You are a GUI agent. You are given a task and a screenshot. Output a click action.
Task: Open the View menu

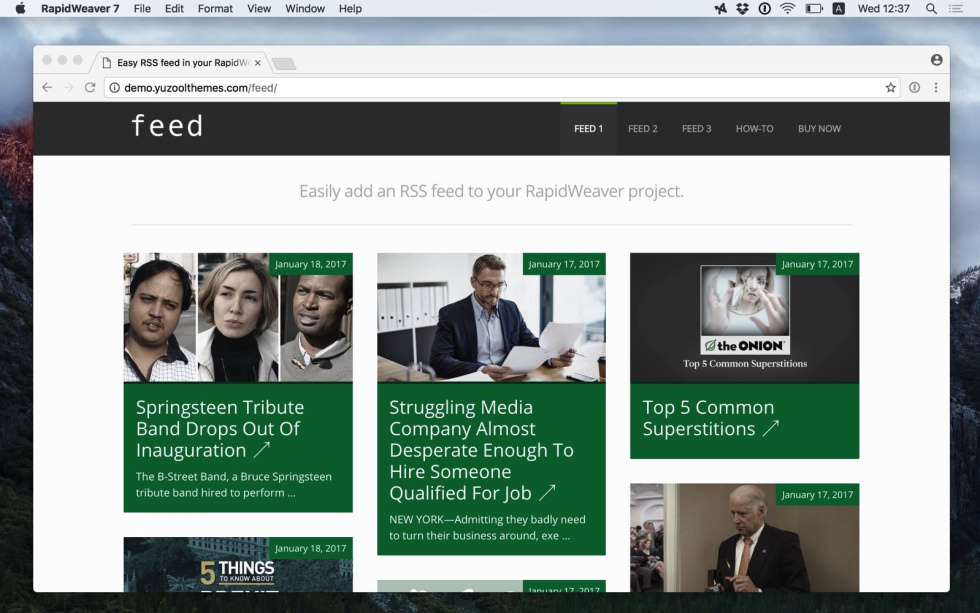pyautogui.click(x=259, y=8)
